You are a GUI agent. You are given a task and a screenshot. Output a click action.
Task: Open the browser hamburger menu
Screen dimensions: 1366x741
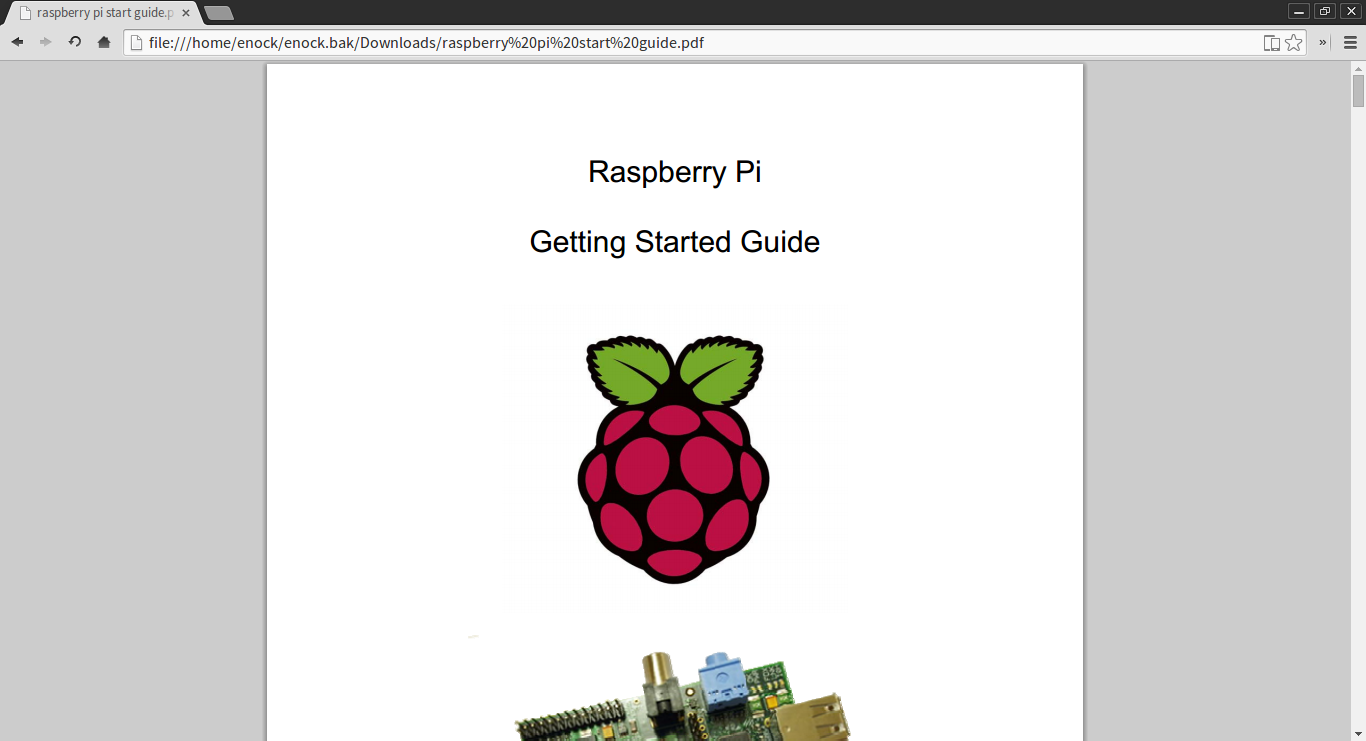tap(1350, 42)
